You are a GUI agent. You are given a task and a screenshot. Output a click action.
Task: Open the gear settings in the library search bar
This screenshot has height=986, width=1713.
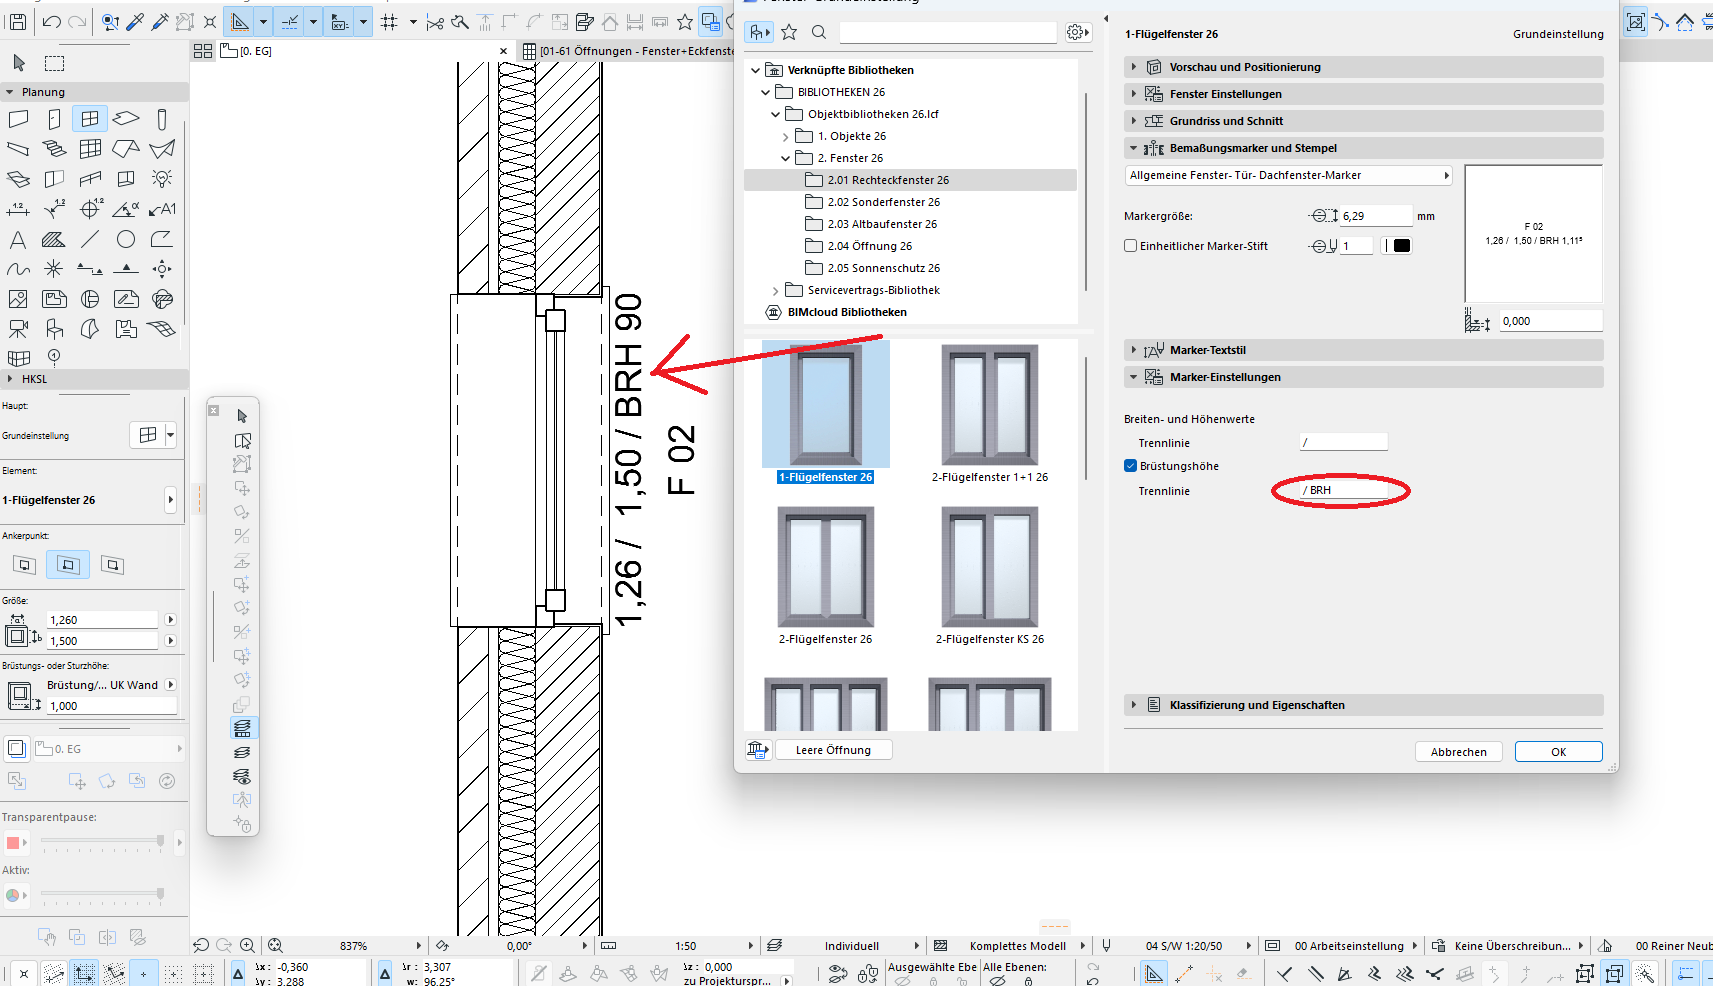coord(1077,32)
